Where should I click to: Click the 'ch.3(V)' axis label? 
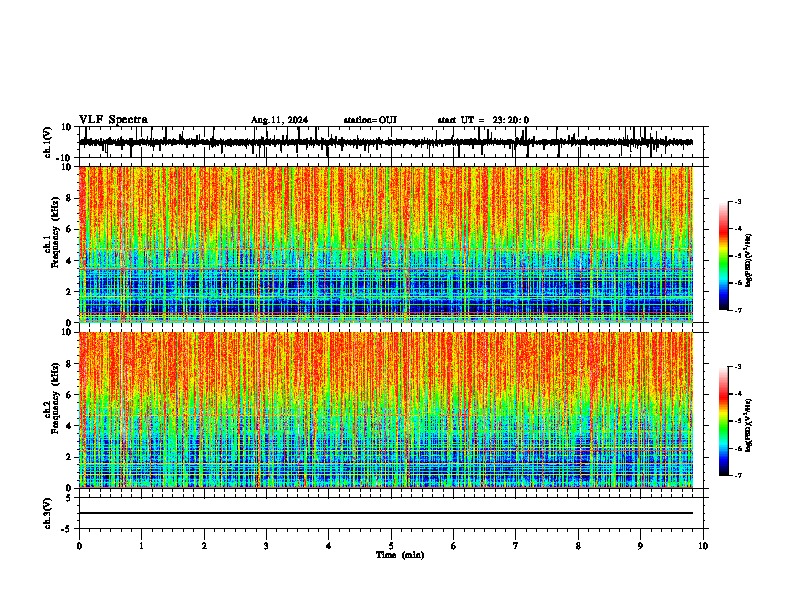point(48,514)
